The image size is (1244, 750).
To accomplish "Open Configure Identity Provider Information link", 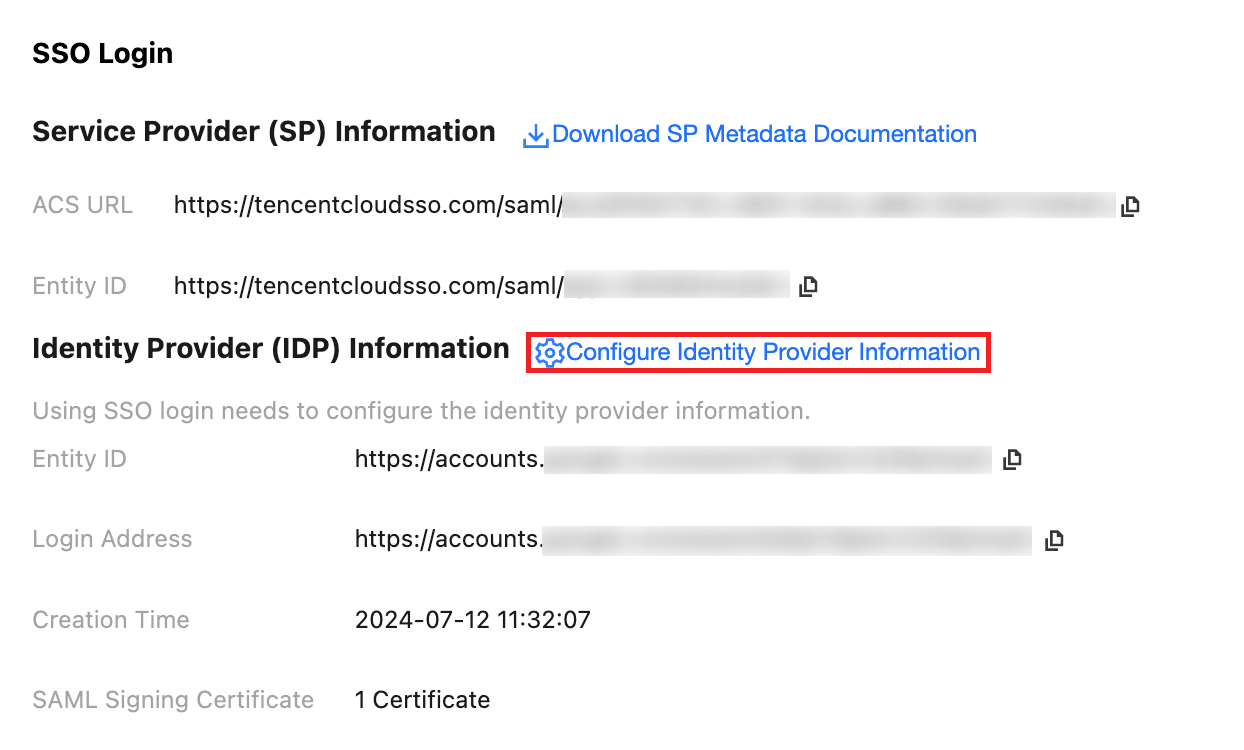I will (x=772, y=352).
